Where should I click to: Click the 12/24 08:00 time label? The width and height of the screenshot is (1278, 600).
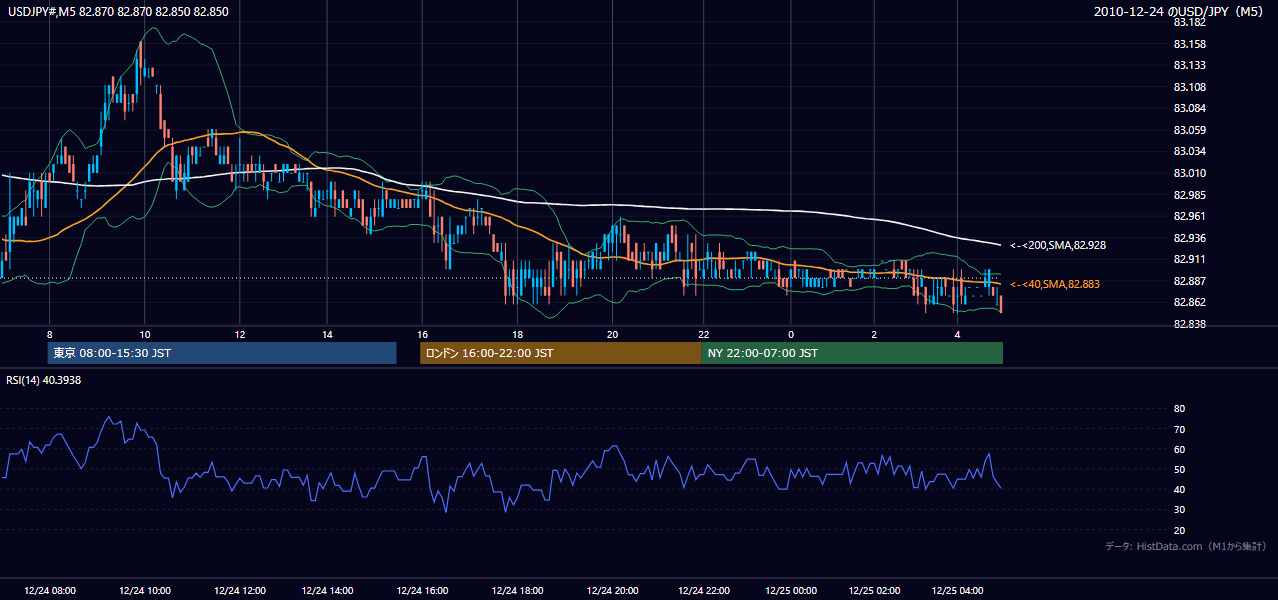pos(50,590)
